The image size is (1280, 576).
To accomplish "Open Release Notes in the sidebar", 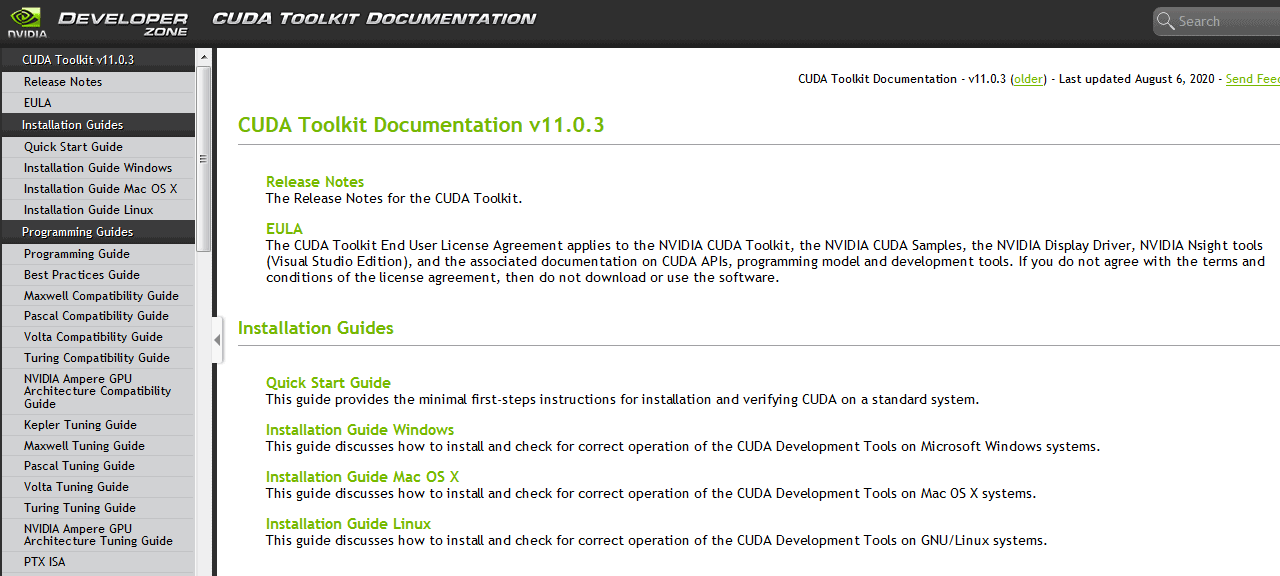I will (98, 82).
